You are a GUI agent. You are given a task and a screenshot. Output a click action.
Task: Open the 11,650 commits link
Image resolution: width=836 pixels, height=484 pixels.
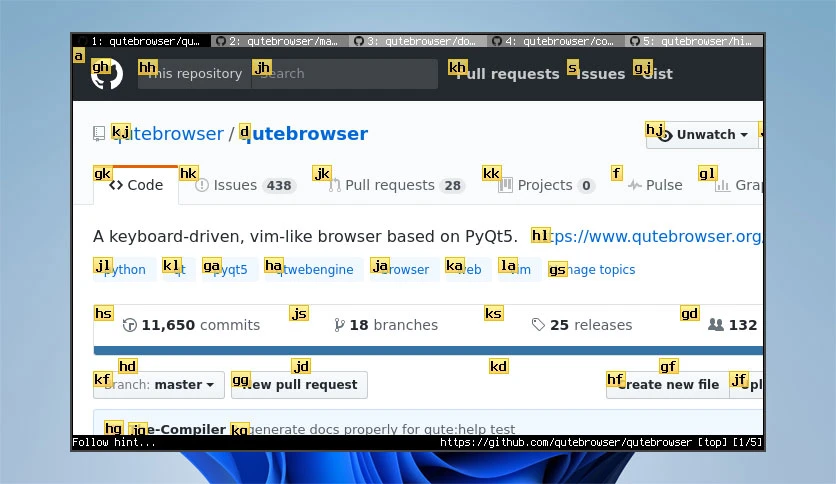coord(191,325)
